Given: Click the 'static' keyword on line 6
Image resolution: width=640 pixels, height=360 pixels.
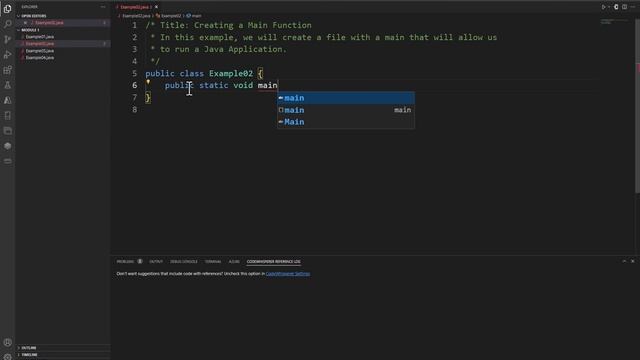Looking at the screenshot, I should [213, 85].
